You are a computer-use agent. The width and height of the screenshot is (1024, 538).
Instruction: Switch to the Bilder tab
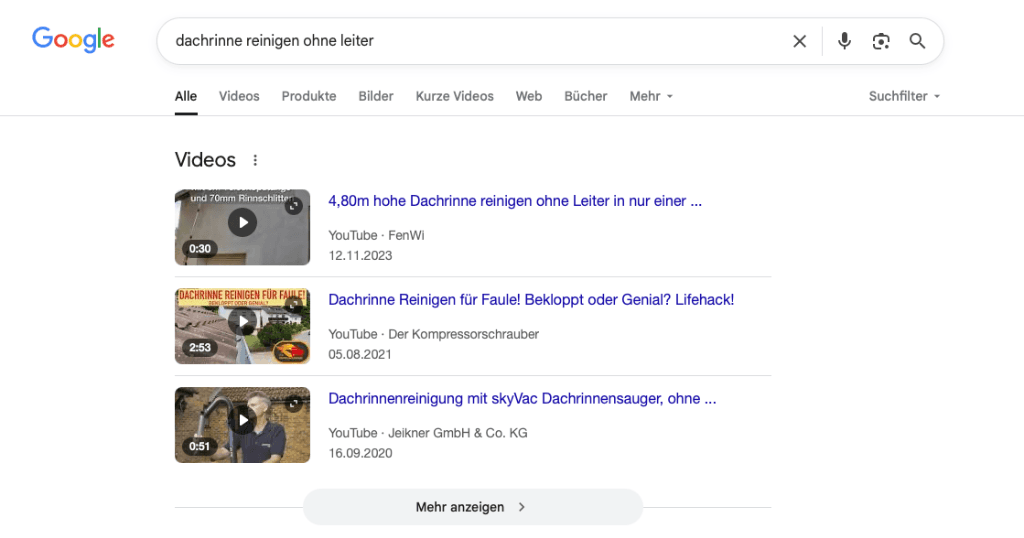(376, 96)
